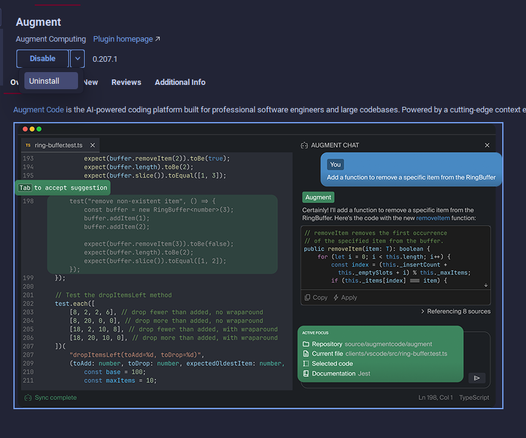Click the red window dot in screenshot
526x438 pixels.
pos(25,129)
